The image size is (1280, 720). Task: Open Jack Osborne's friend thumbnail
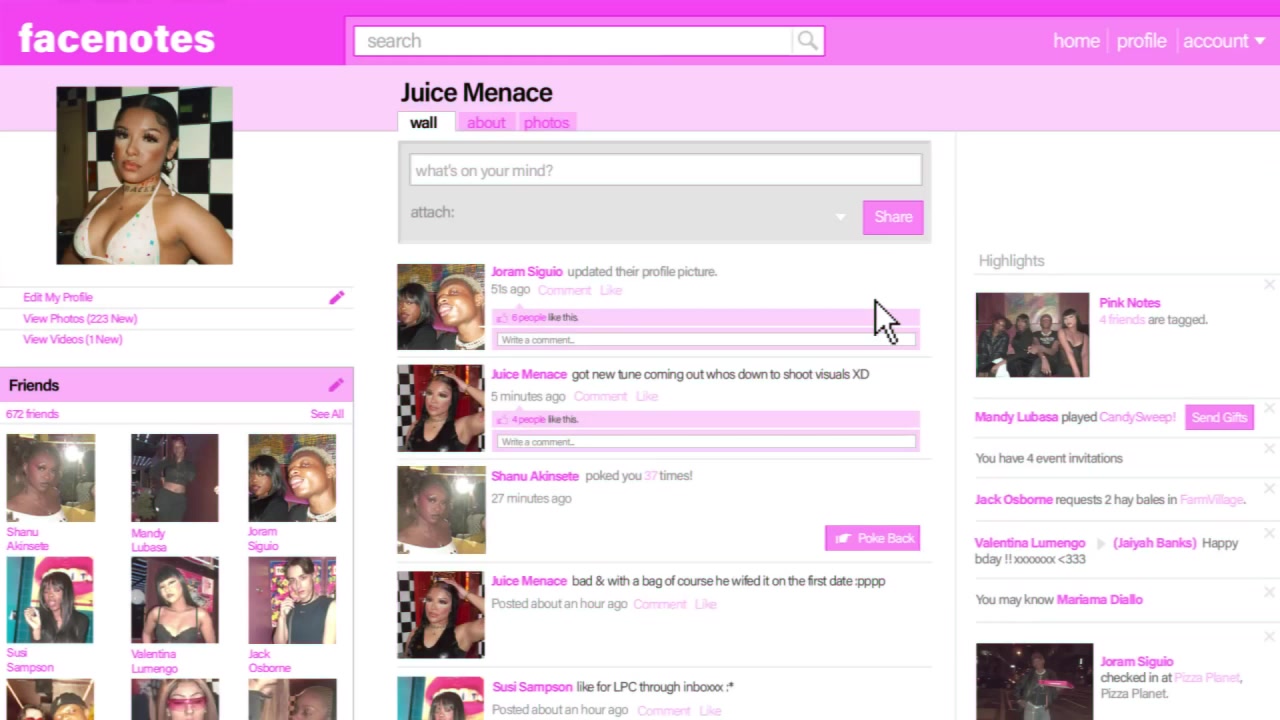(292, 600)
